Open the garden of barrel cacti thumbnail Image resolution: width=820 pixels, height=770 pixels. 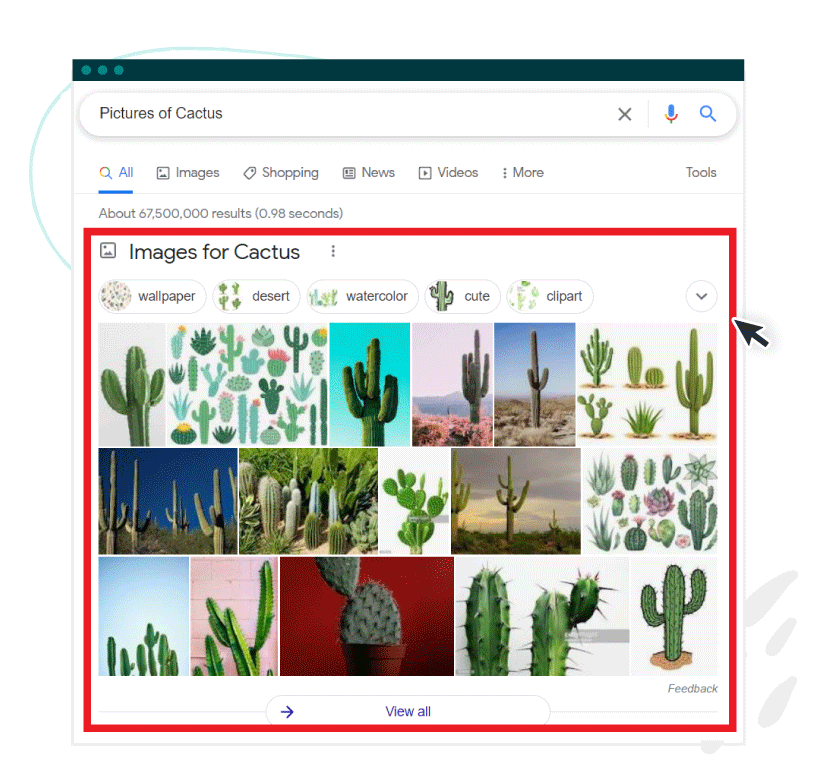tap(309, 501)
